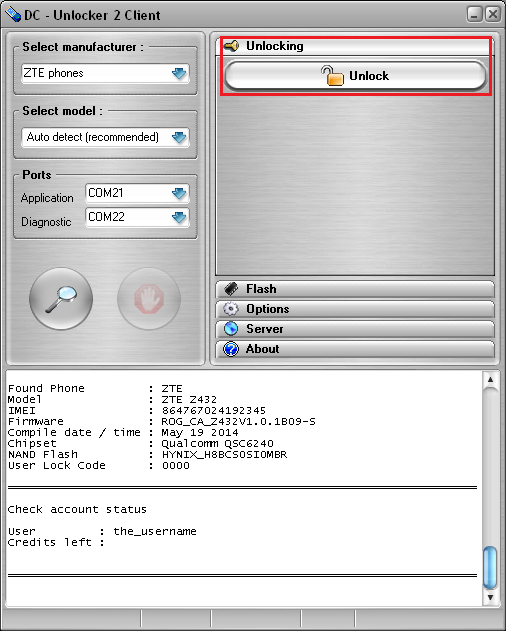Expand the Select model dropdown
506x631 pixels.
105,137
